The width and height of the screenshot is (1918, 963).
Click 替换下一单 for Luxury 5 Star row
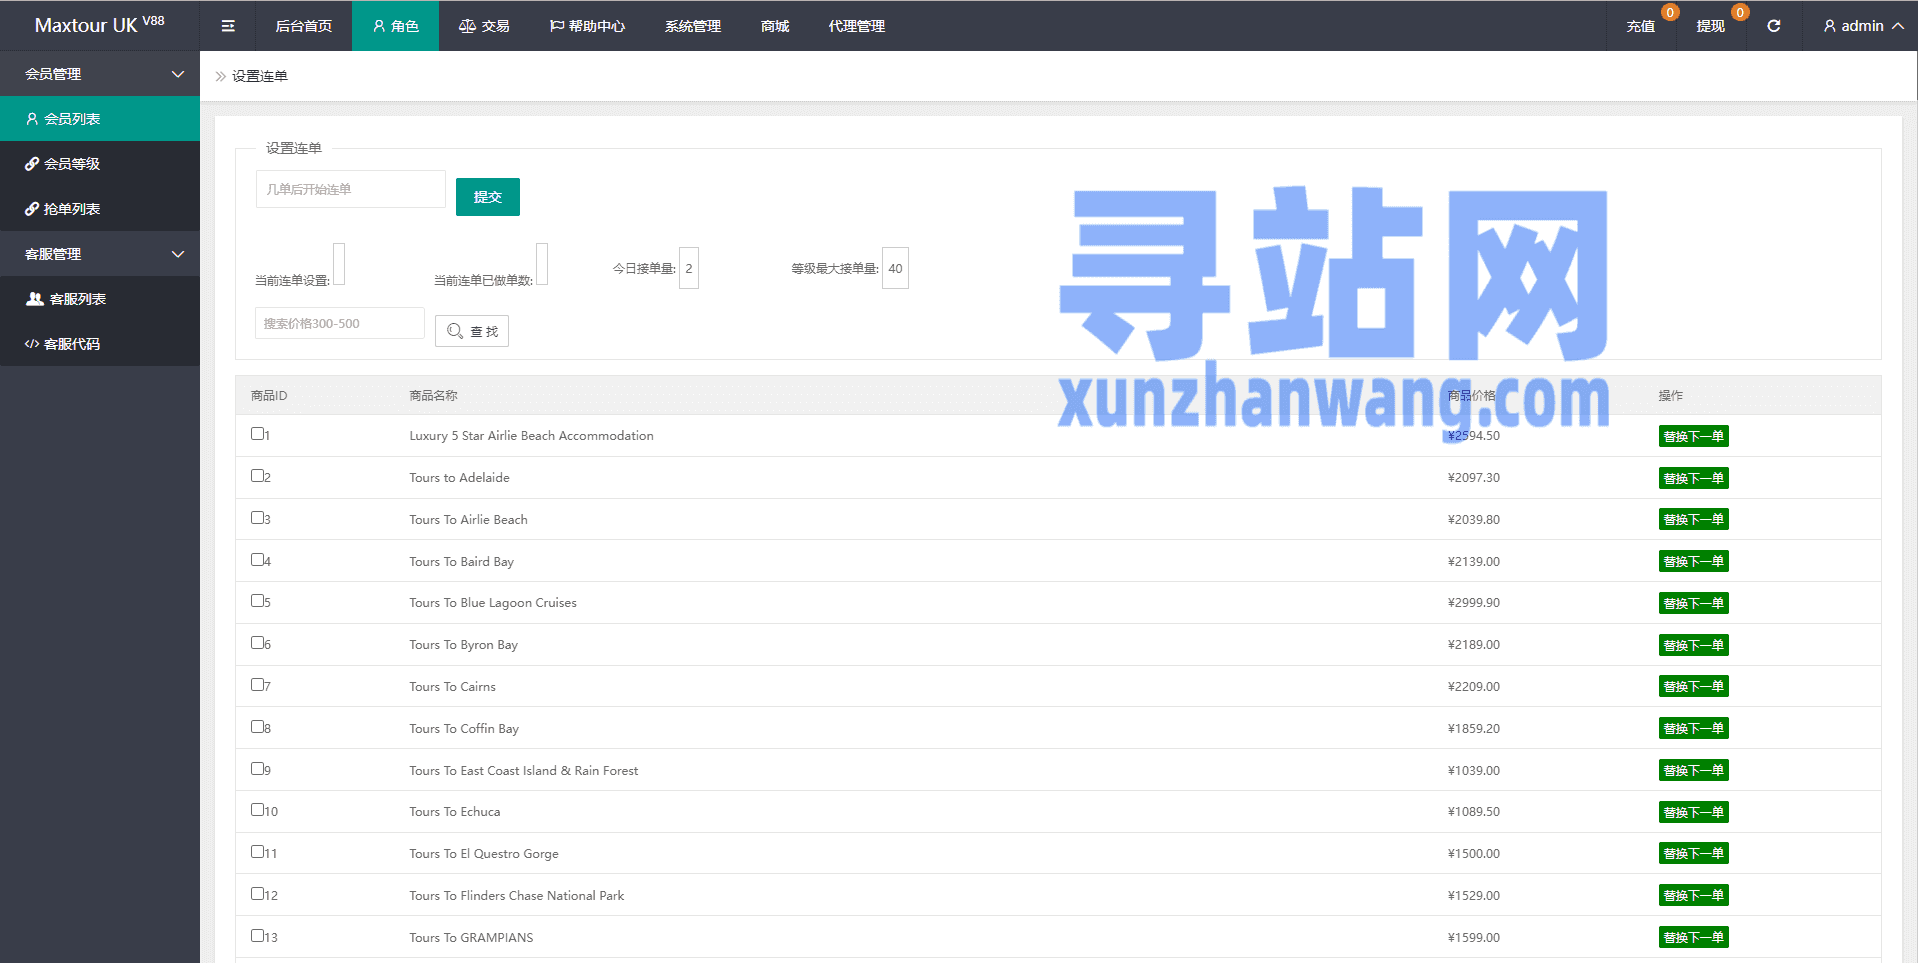(x=1693, y=436)
